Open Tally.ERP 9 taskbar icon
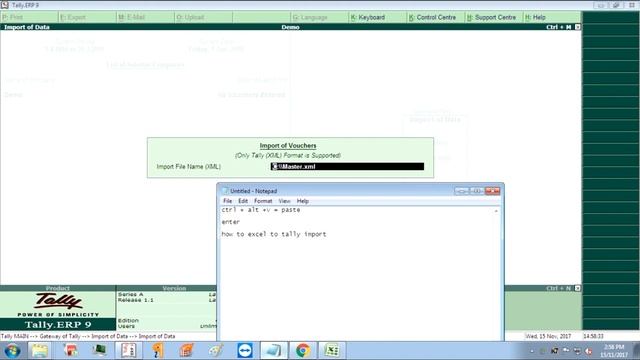 point(129,351)
